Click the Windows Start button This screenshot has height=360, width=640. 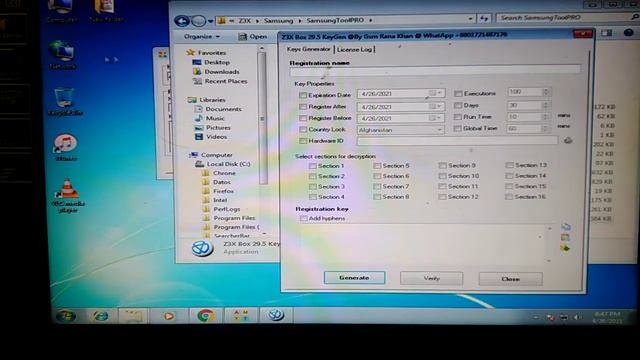(65, 316)
